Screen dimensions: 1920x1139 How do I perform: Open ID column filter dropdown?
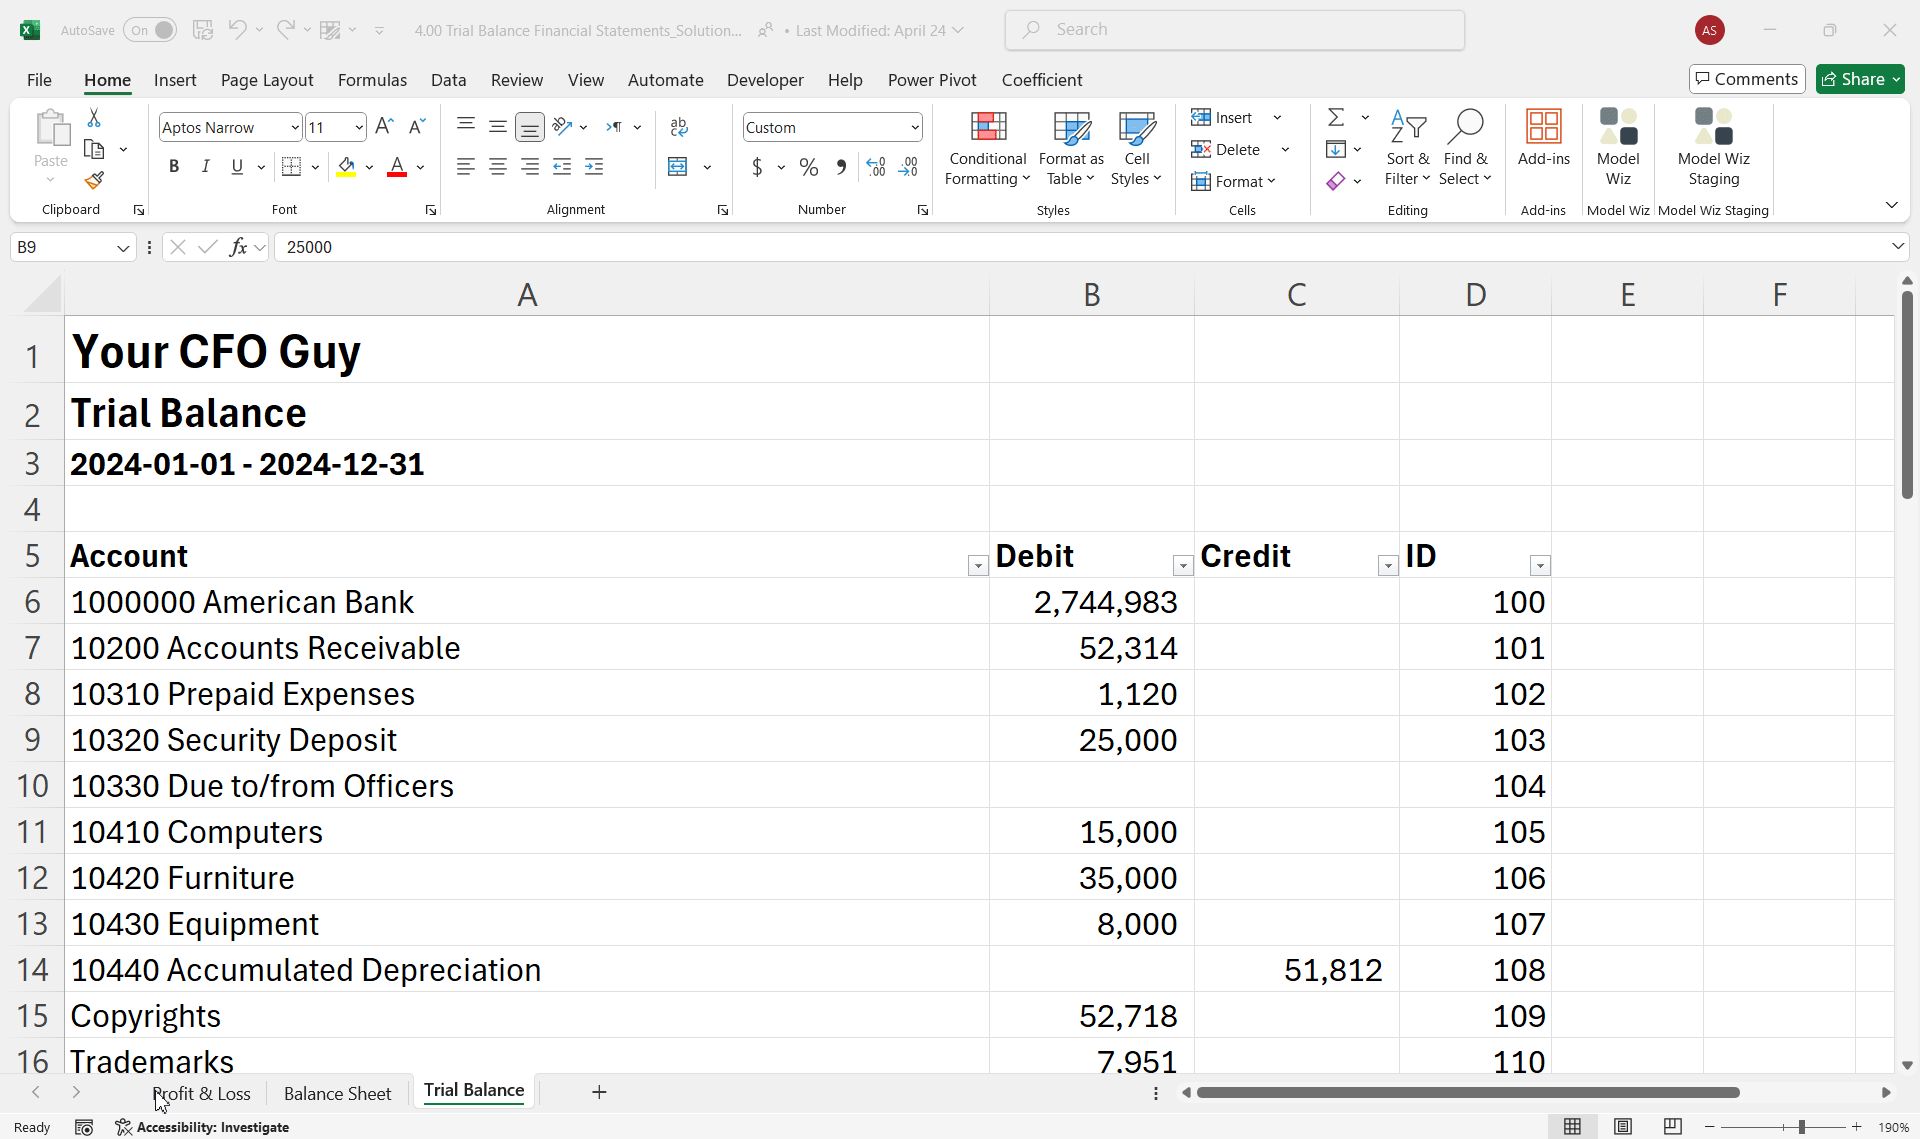pyautogui.click(x=1540, y=566)
